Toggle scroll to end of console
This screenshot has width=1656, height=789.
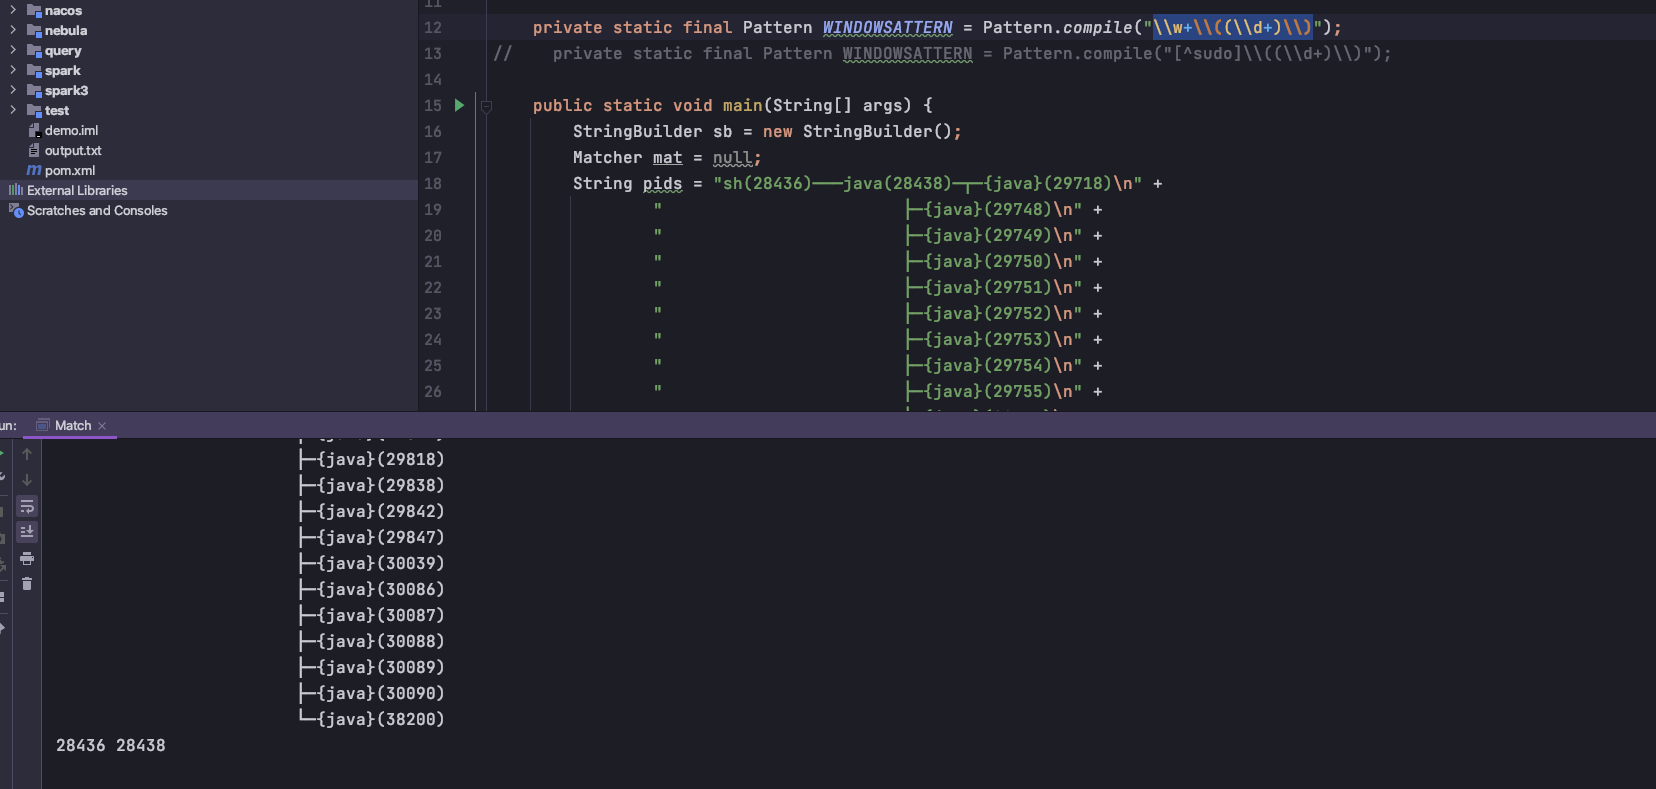click(27, 532)
